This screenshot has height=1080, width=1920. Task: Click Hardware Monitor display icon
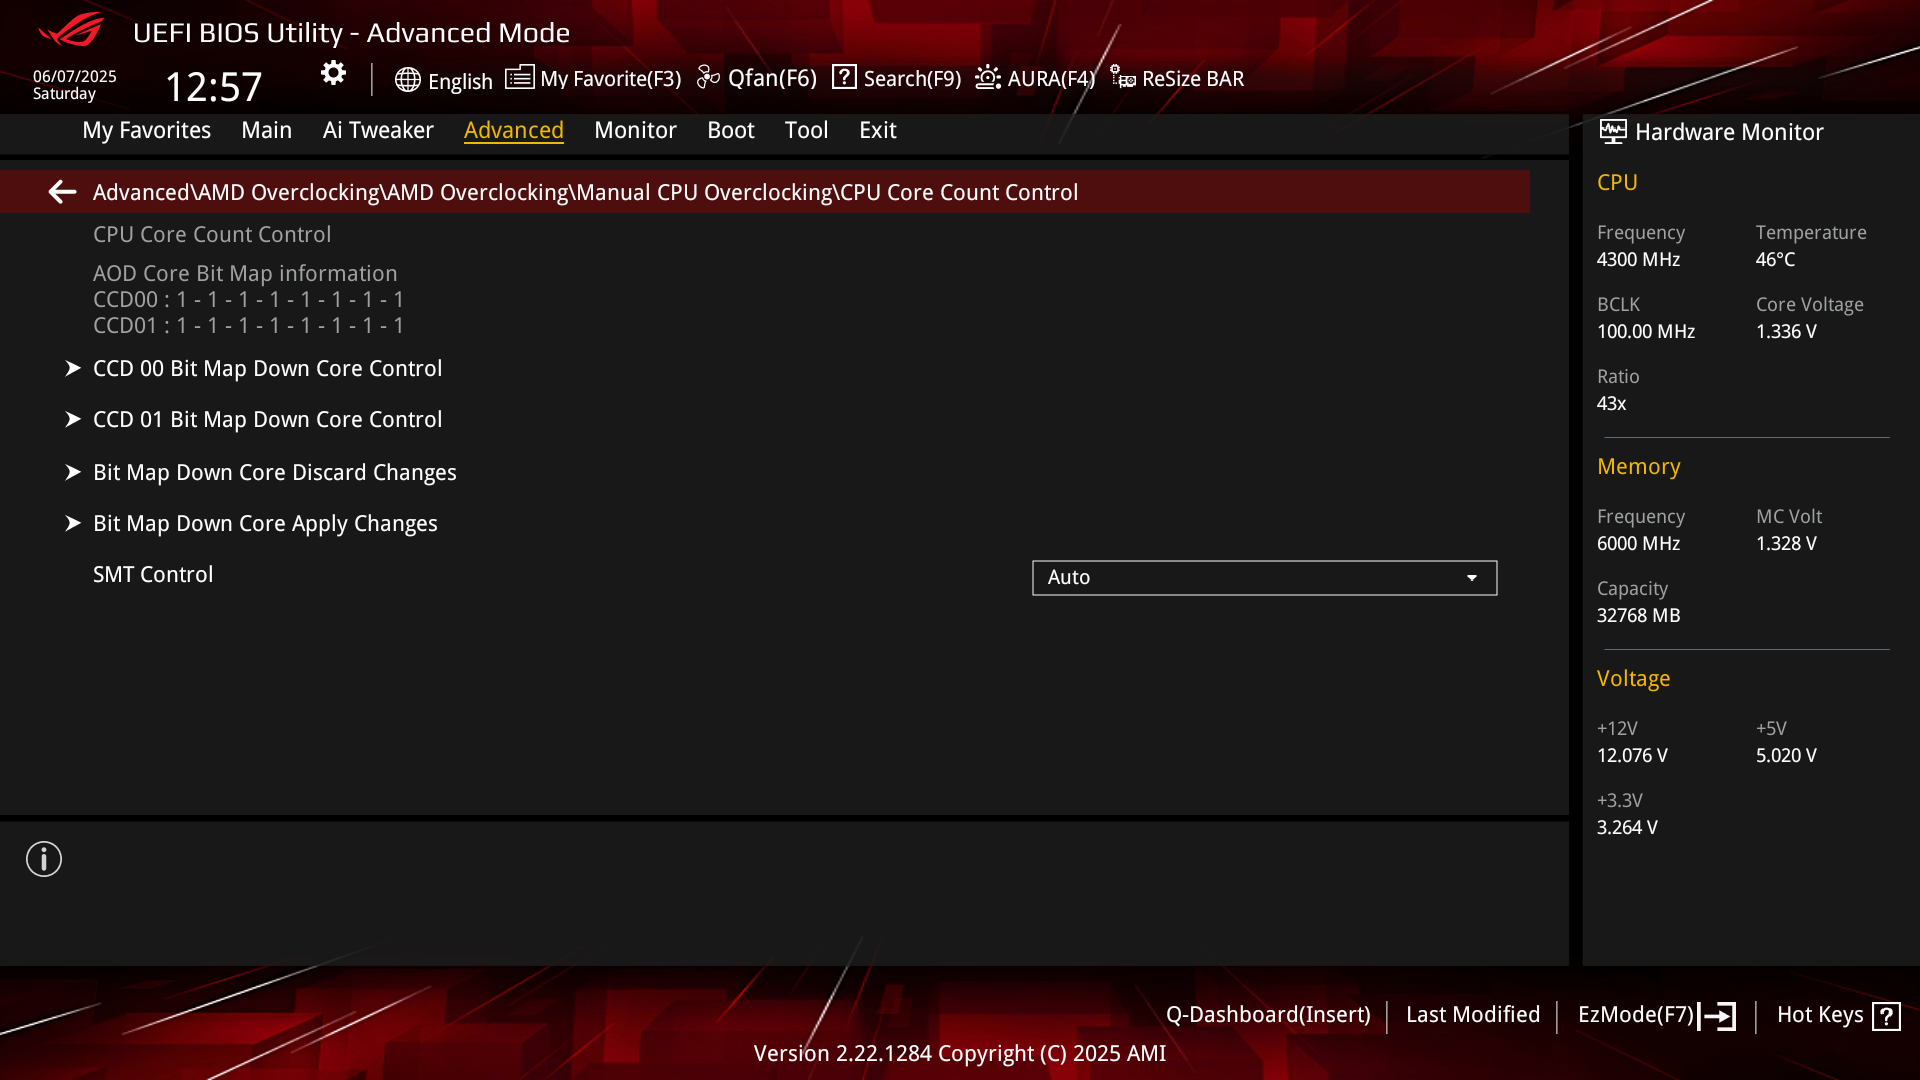[1612, 132]
